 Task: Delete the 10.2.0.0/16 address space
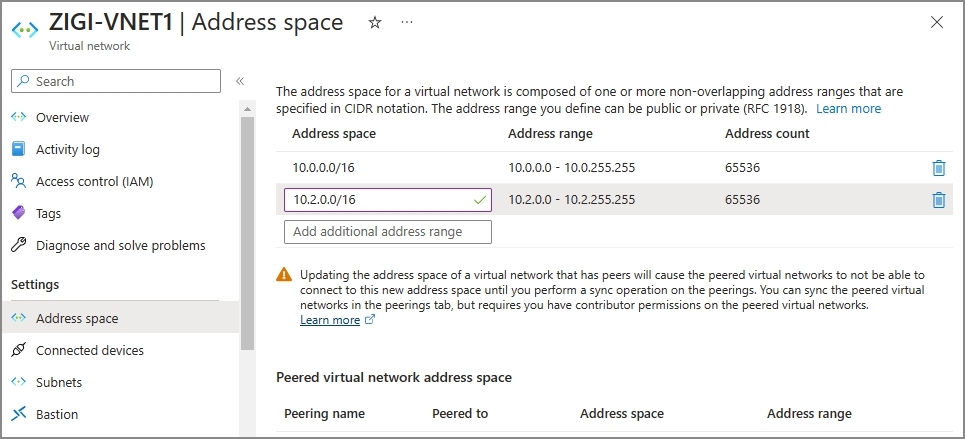click(x=939, y=200)
